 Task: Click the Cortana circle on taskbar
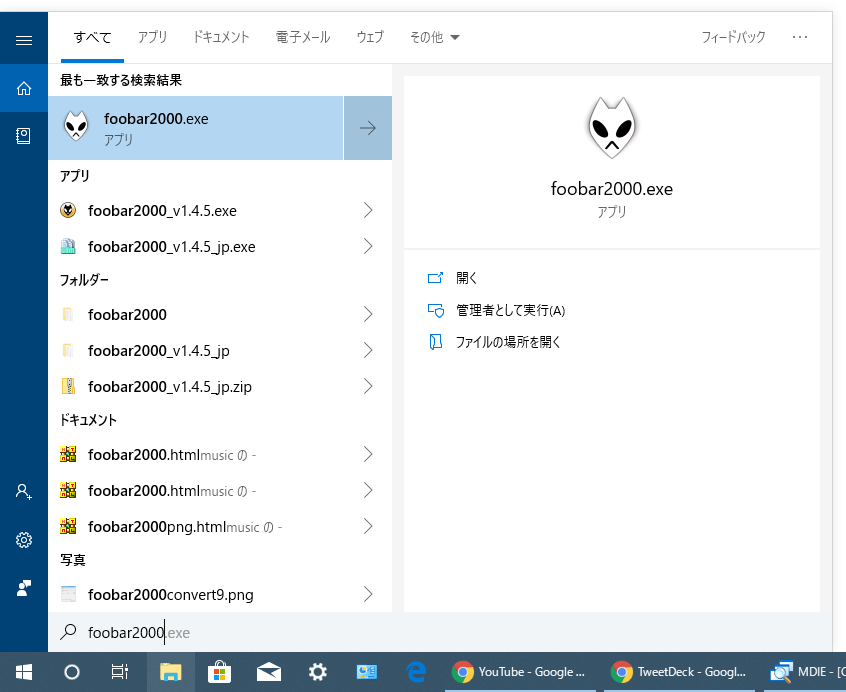pos(72,672)
